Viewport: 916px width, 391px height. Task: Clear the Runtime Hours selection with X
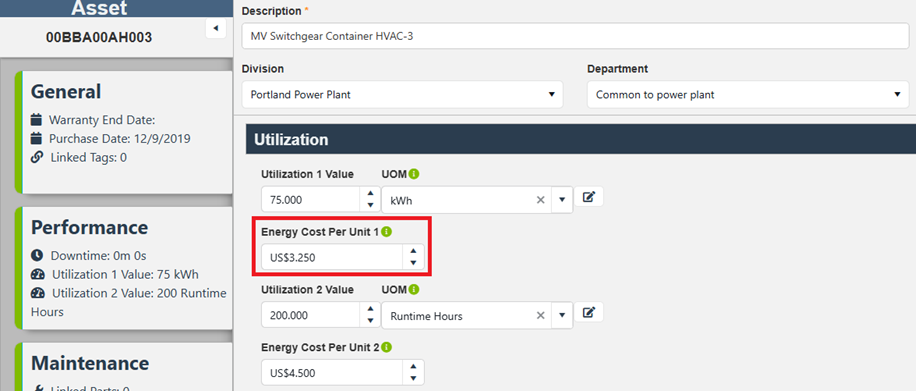click(x=540, y=316)
